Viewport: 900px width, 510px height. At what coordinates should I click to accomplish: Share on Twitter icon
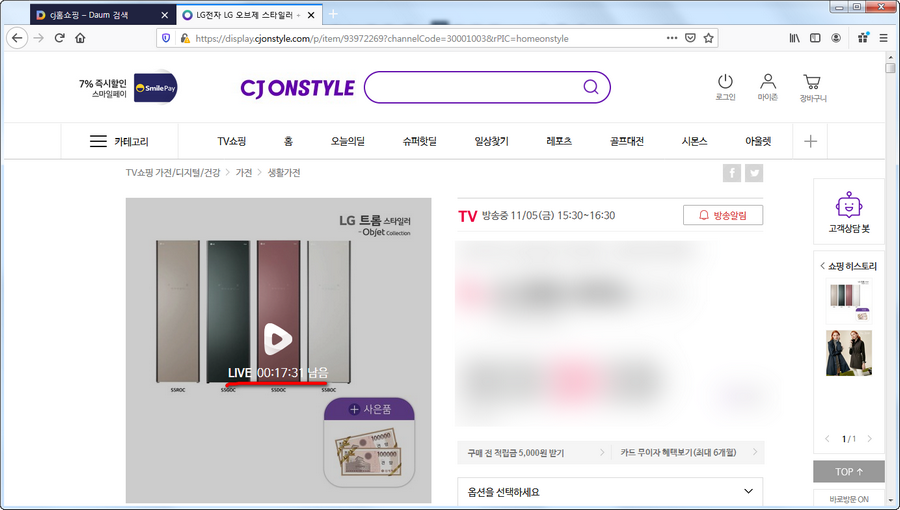[754, 173]
